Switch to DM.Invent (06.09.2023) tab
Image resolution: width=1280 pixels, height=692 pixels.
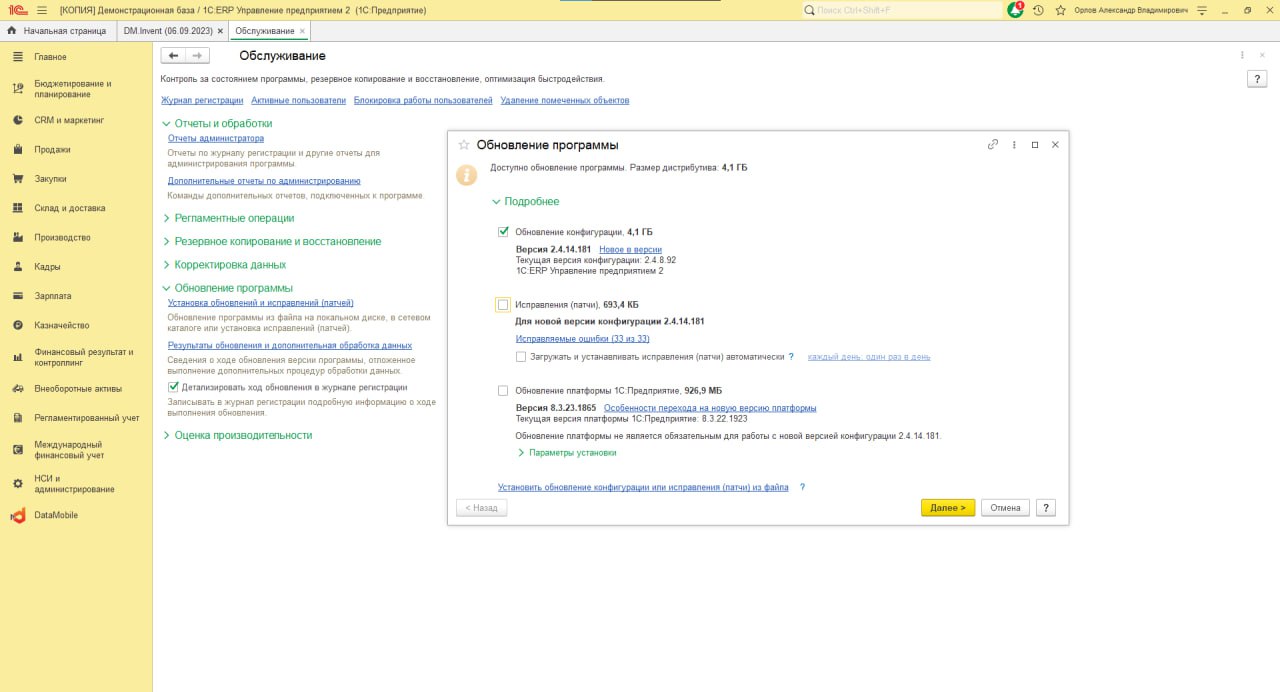168,31
